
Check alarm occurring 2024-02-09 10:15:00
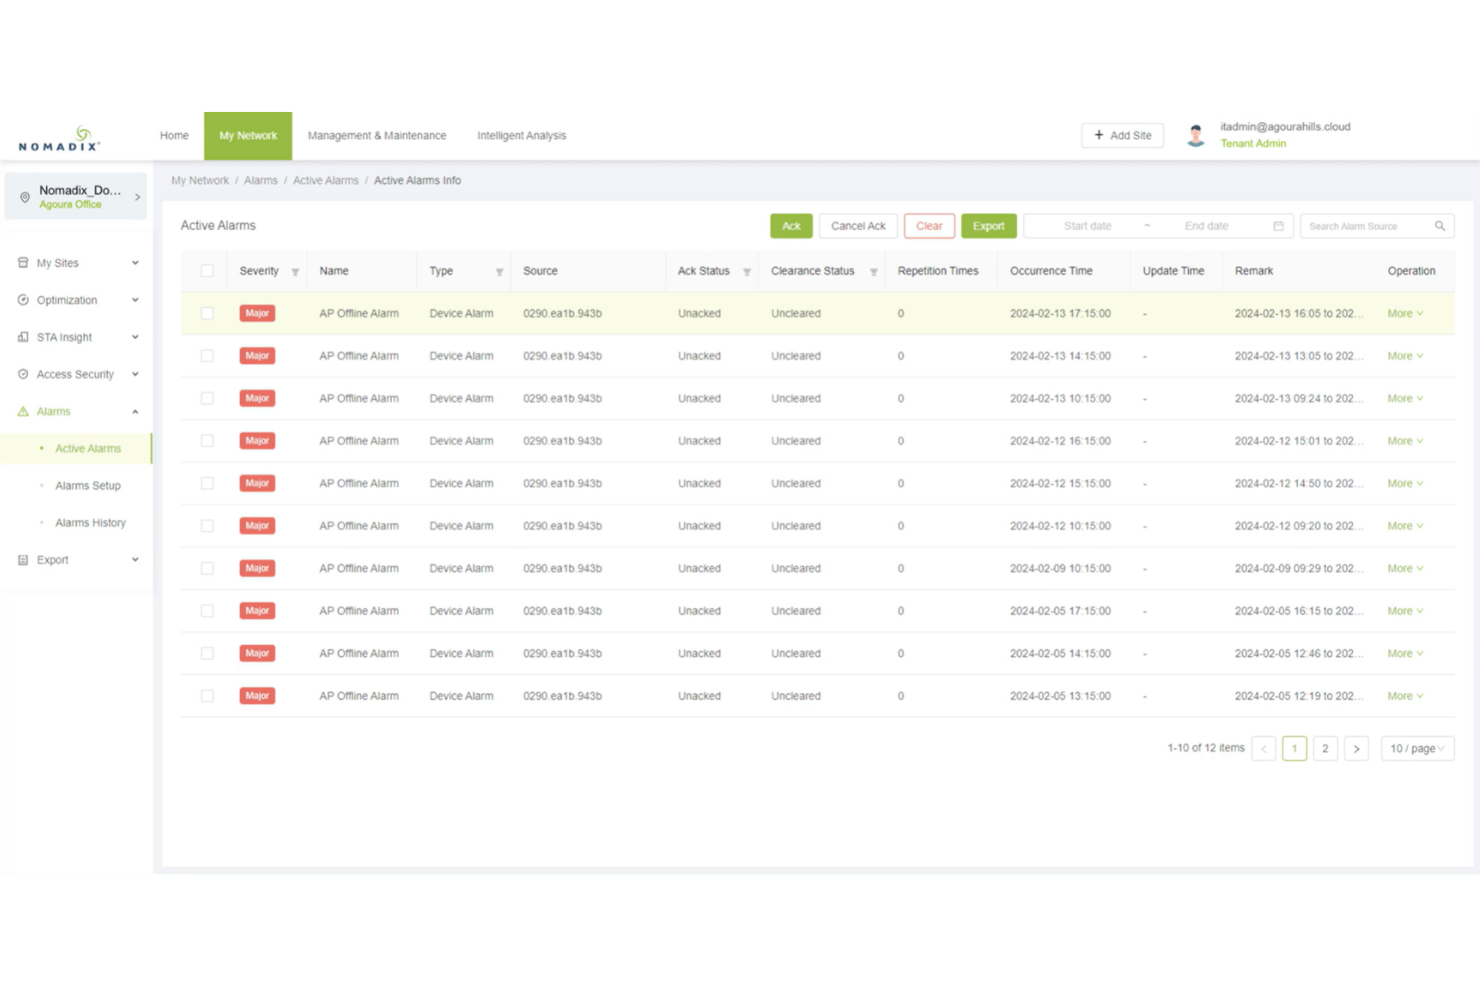pyautogui.click(x=207, y=568)
